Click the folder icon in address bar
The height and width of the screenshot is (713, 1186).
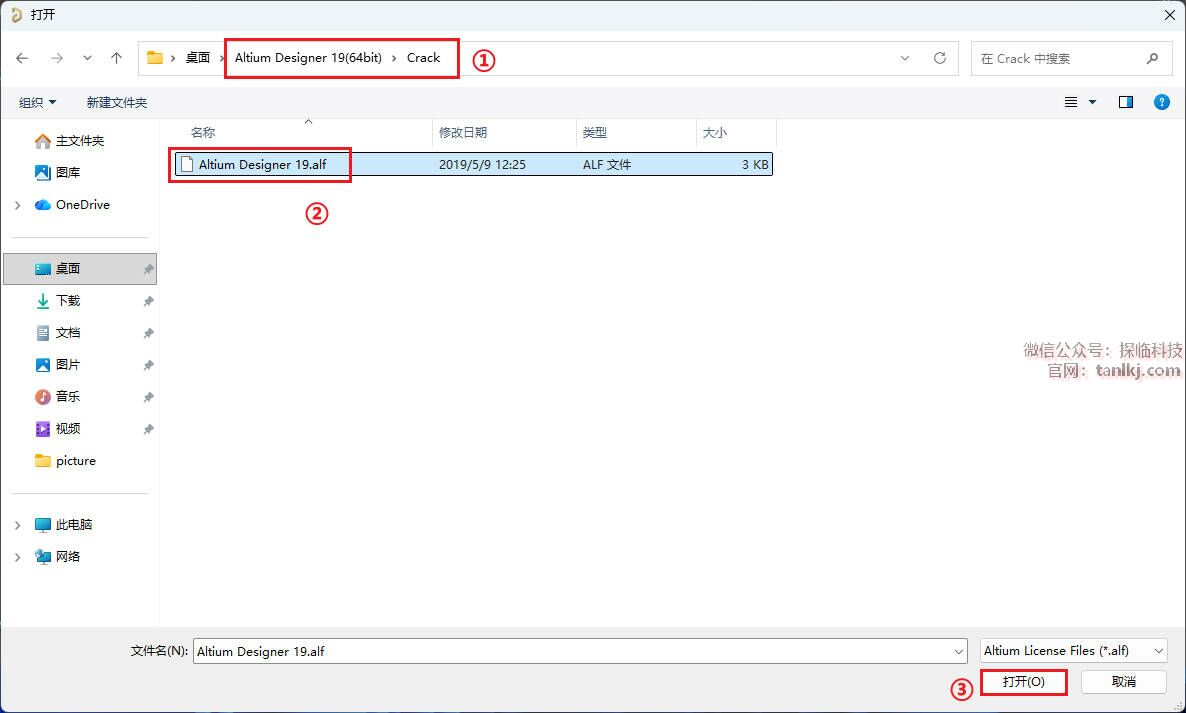coord(155,57)
